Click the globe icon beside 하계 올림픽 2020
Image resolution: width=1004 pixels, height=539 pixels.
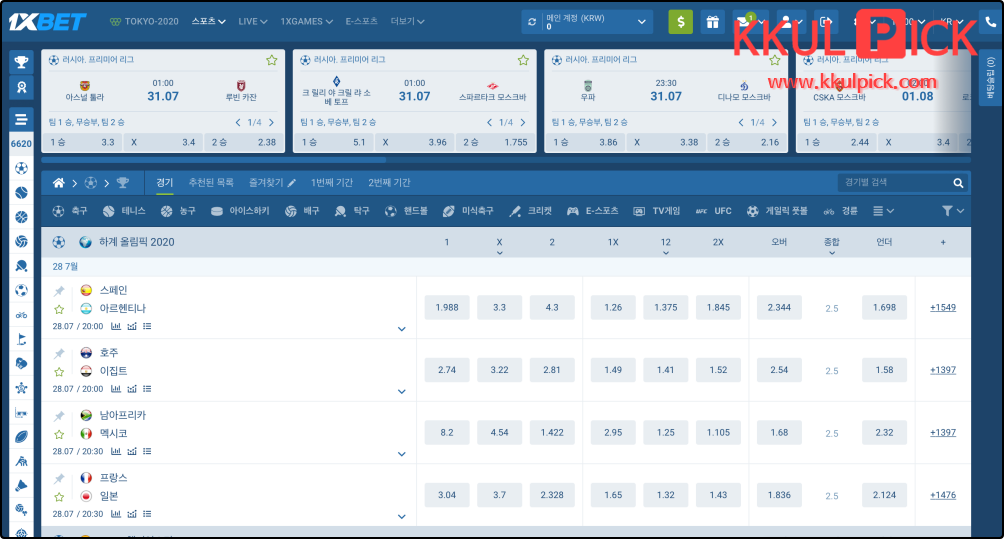coord(85,242)
